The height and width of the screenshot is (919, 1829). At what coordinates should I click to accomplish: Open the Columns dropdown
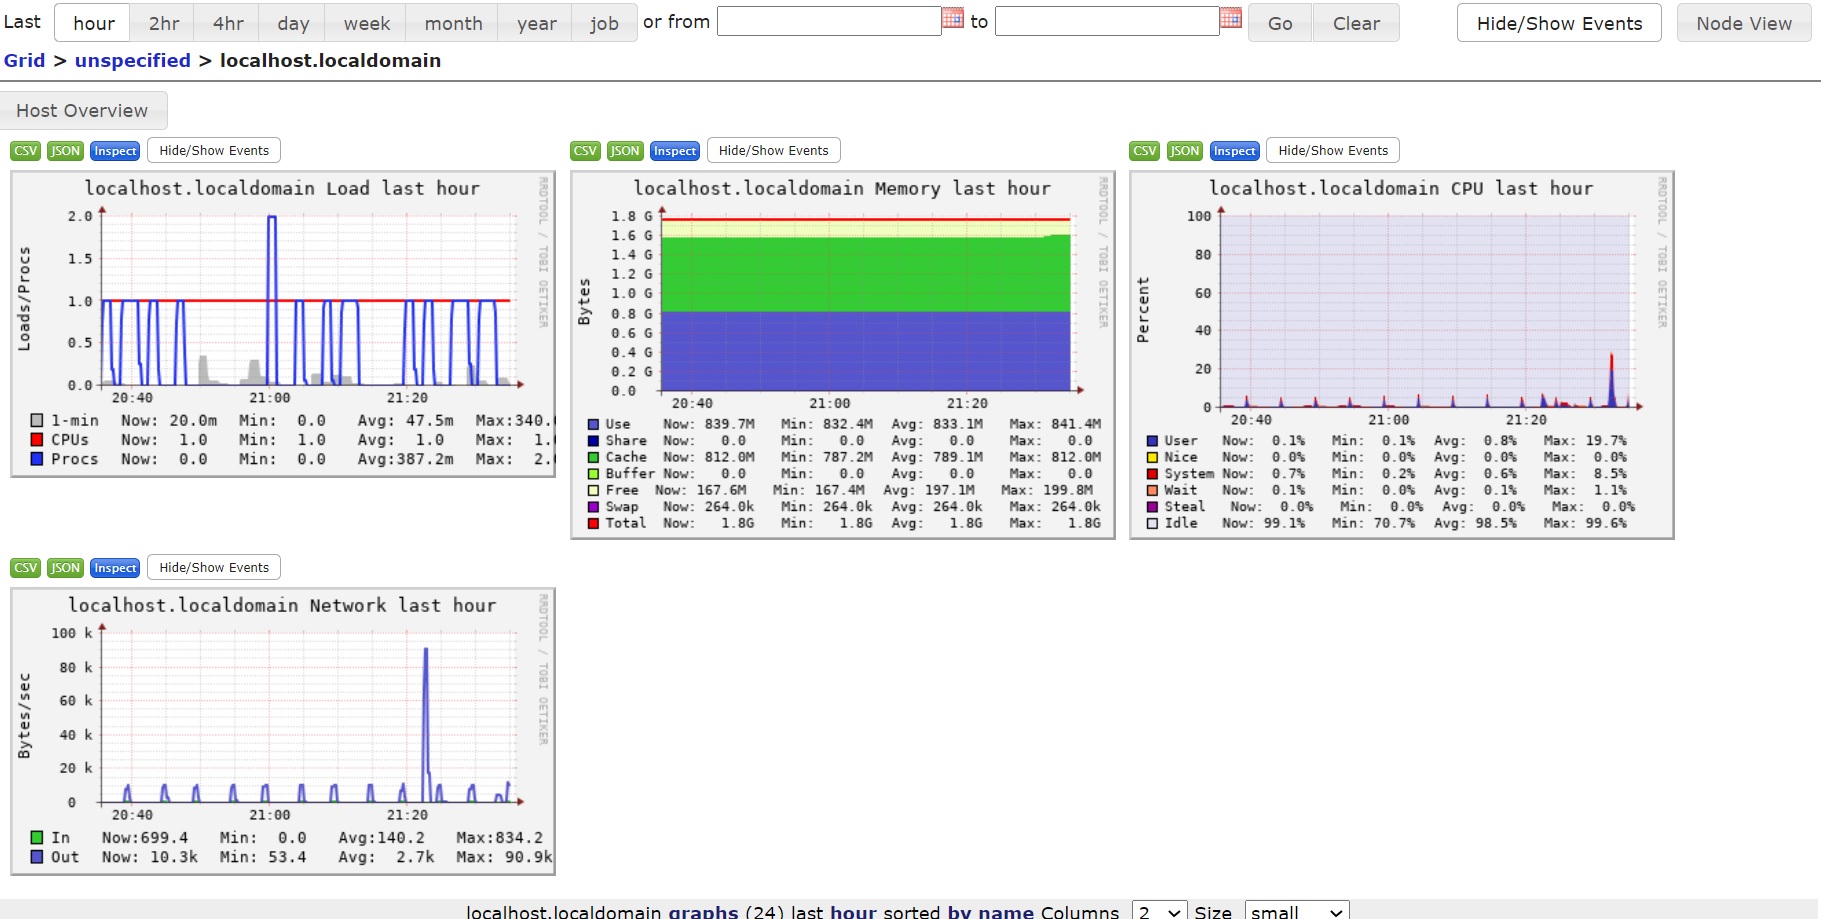tap(1159, 911)
